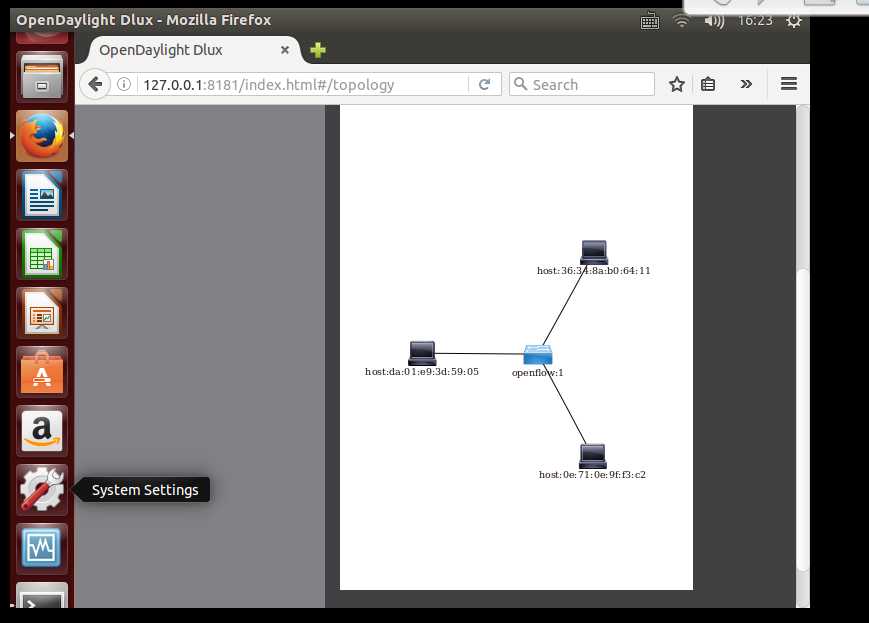The image size is (869, 623).
Task: Close the OpenDaylight Dlux tab
Action: point(285,50)
